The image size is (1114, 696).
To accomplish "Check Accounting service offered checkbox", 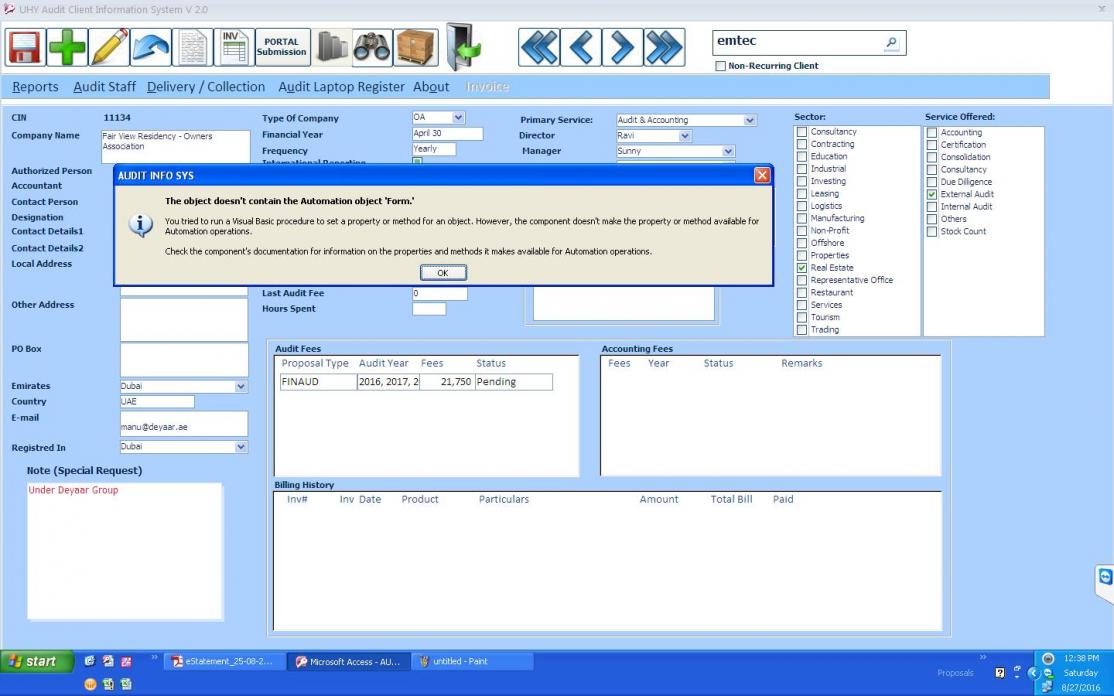I will (932, 133).
